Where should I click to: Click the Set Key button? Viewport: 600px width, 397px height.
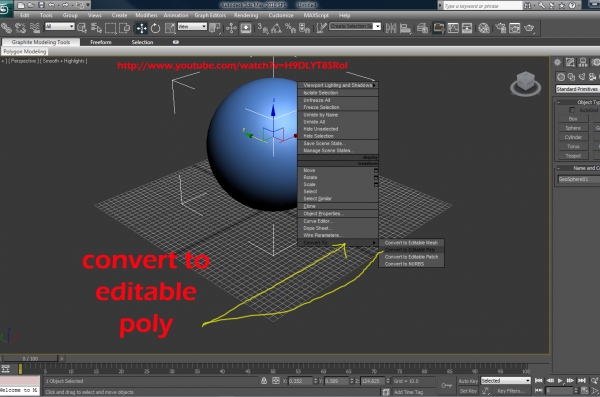coord(468,391)
